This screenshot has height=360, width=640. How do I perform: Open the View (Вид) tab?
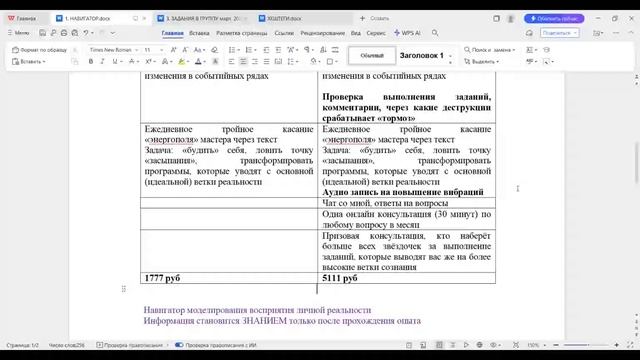pos(356,33)
